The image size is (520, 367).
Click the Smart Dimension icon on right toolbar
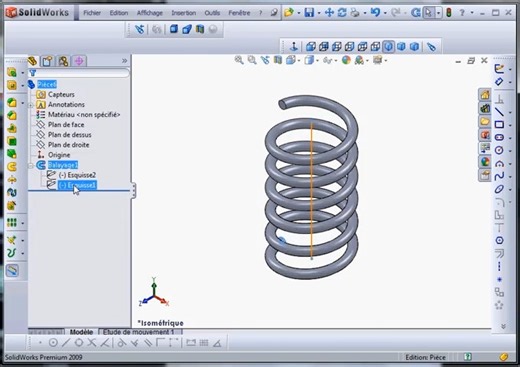click(499, 82)
